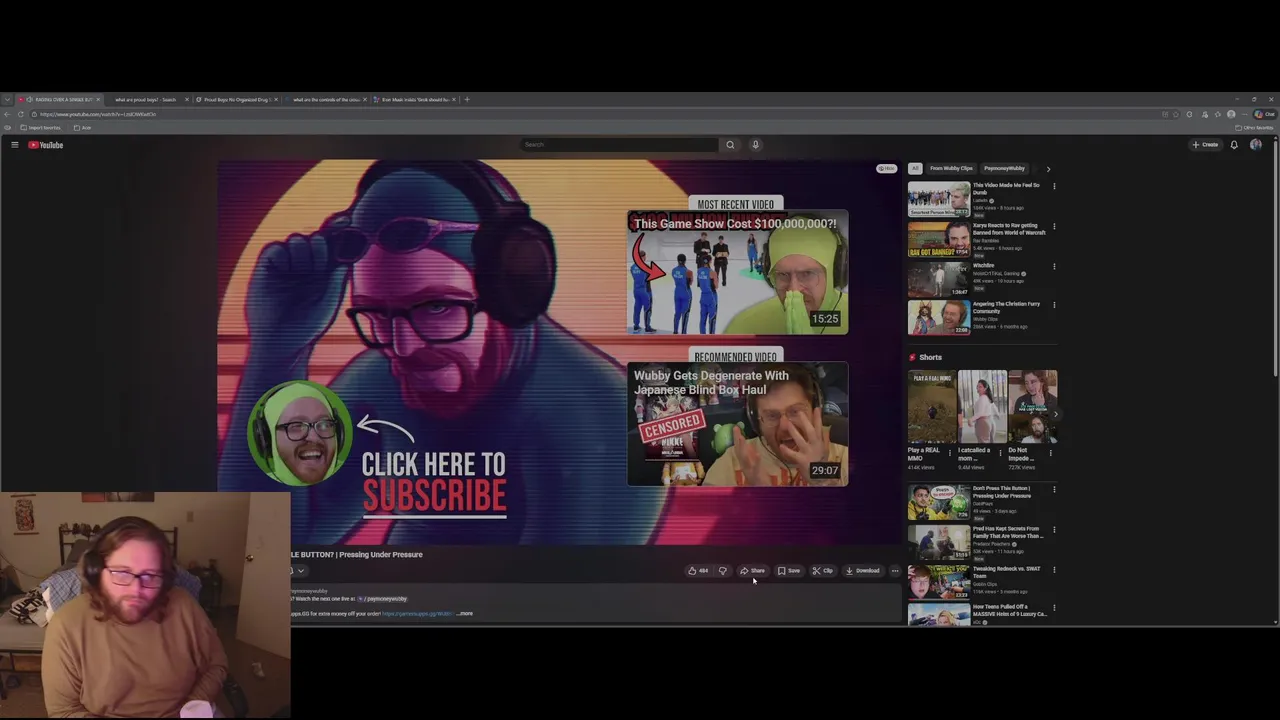Image resolution: width=1280 pixels, height=720 pixels.
Task: Open the tab actions dropdown at tab strip start
Action: point(8,100)
